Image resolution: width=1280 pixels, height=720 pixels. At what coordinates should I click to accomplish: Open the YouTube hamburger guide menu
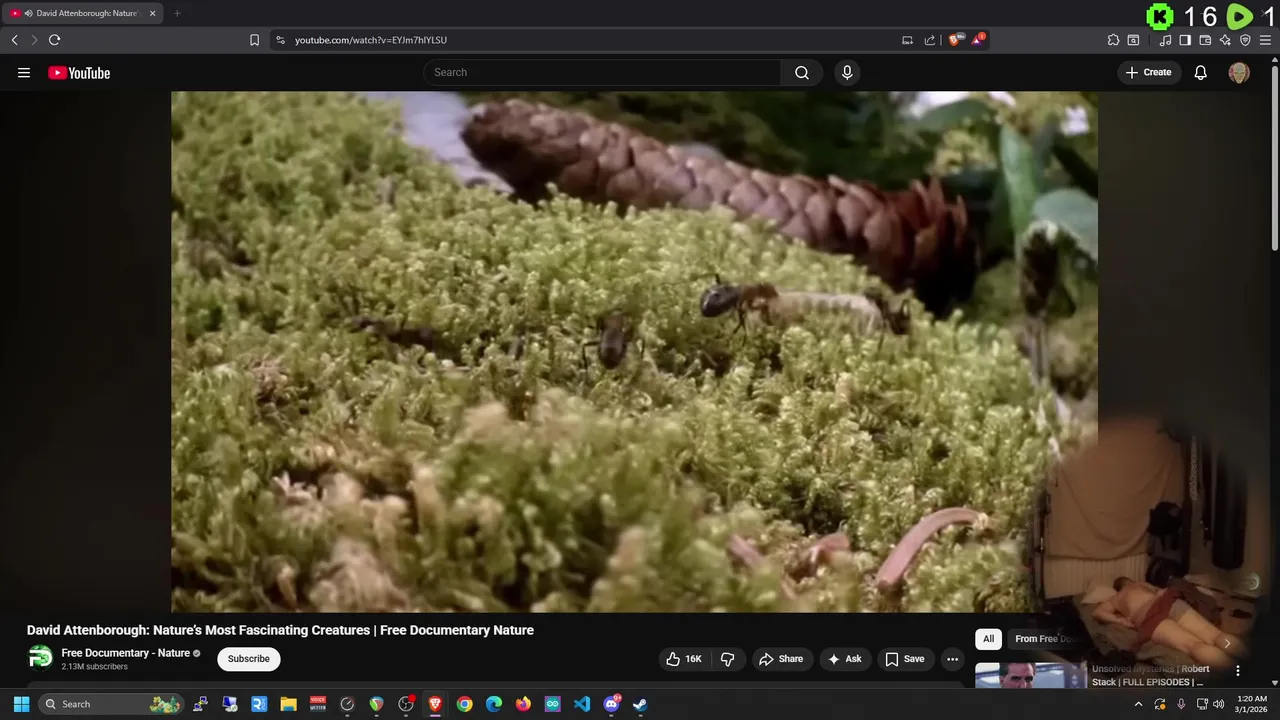(x=24, y=72)
